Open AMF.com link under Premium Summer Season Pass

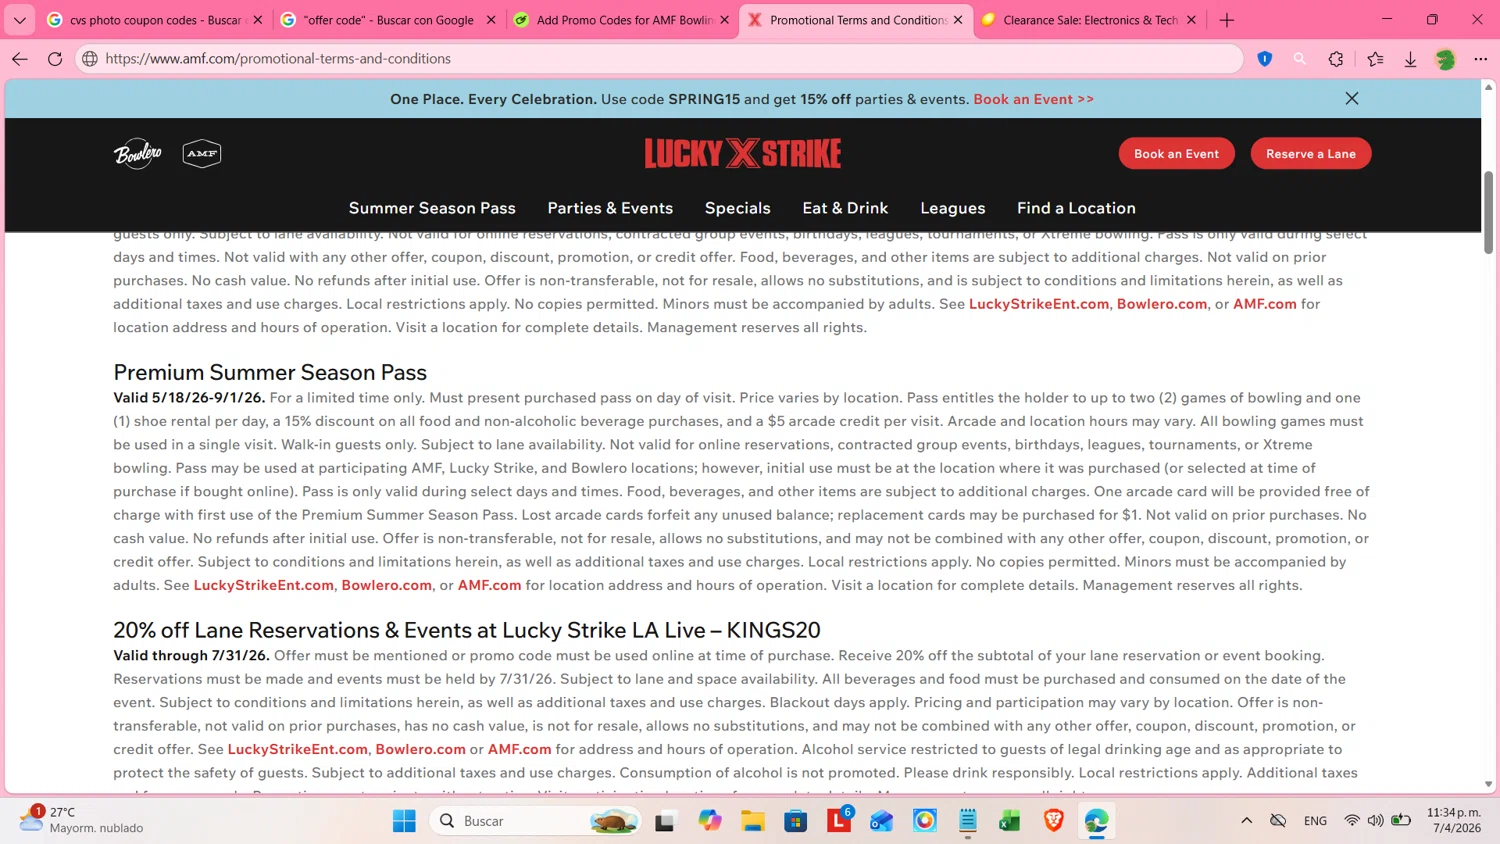[489, 585]
